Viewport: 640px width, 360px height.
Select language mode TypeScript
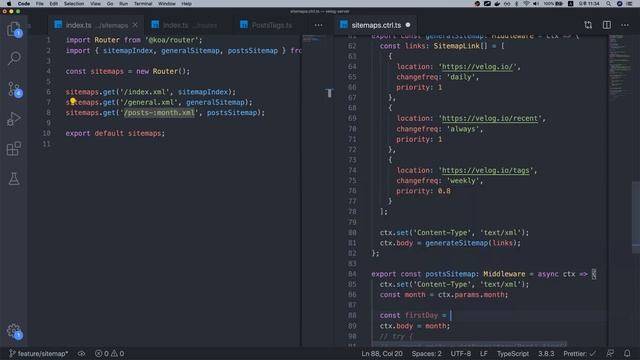513,353
